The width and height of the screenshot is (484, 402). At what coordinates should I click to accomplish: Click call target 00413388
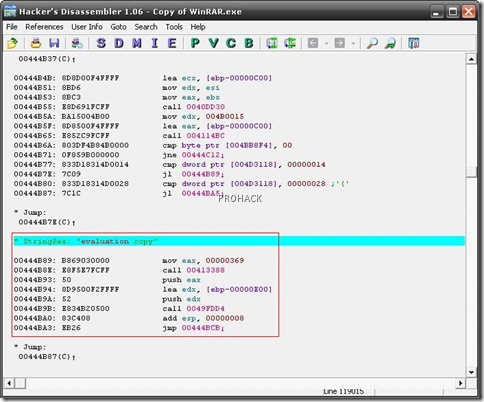[205, 270]
